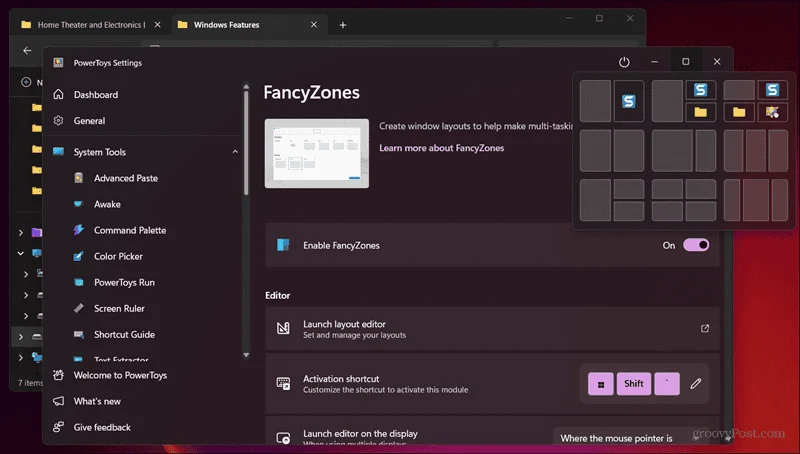
Task: Click '7 items' in the File Explorer status bar
Action: click(x=30, y=383)
